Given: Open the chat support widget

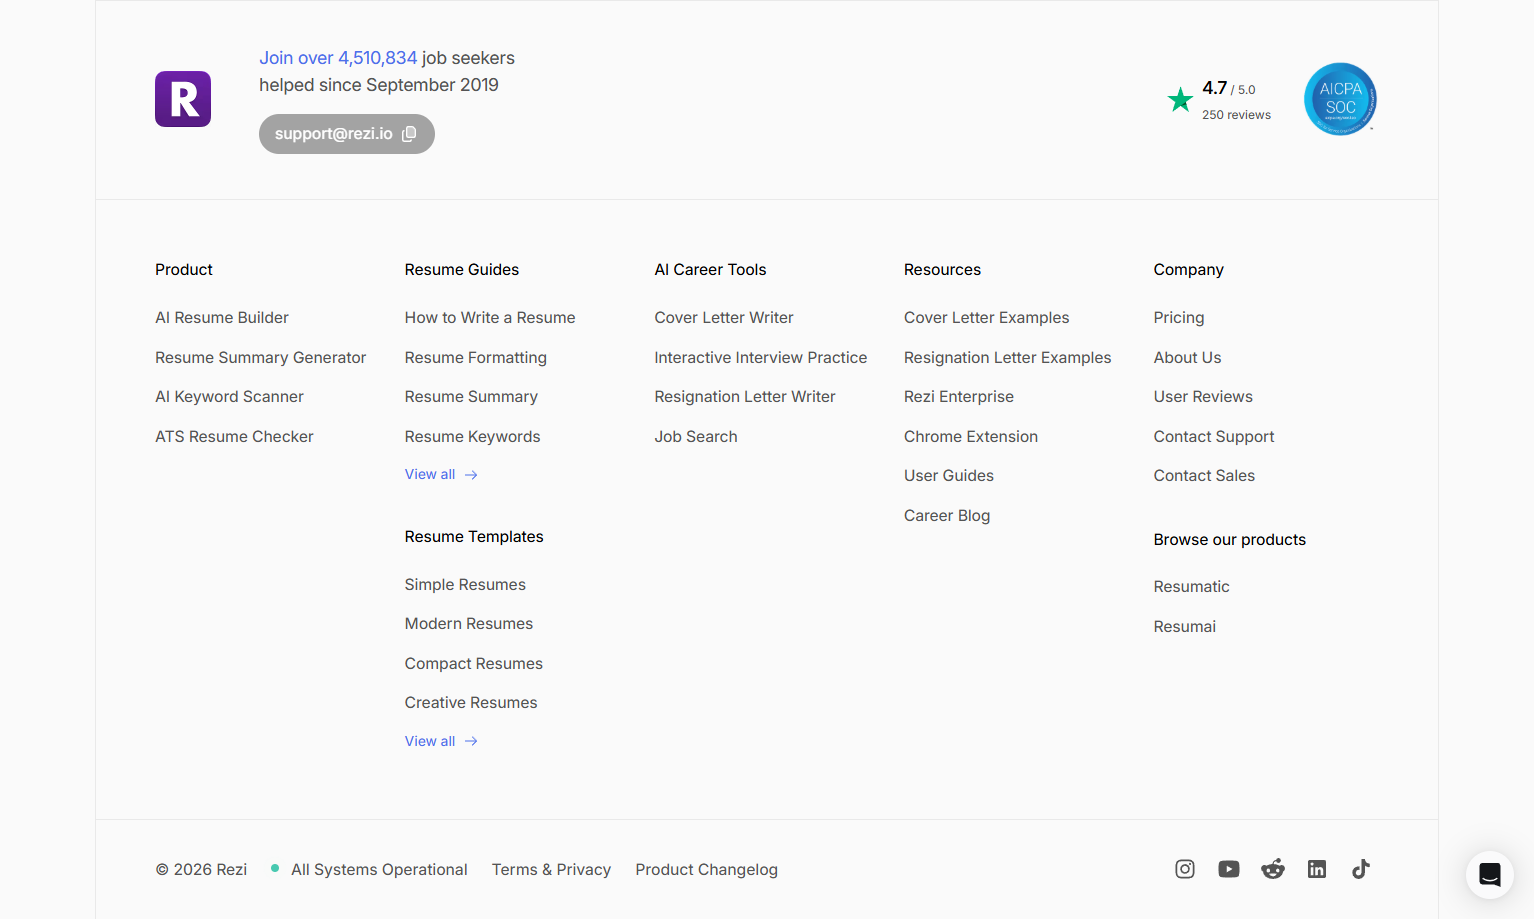Looking at the screenshot, I should [x=1490, y=875].
